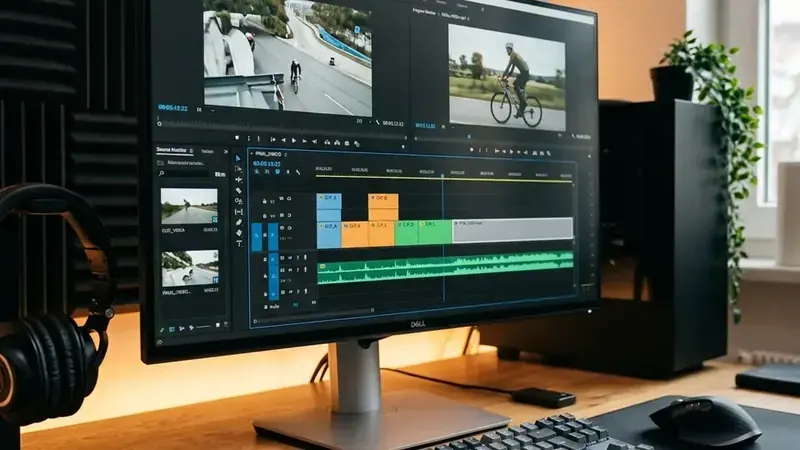Select the Program Monitor tab
Screen dimensions: 800x450
point(424,11)
